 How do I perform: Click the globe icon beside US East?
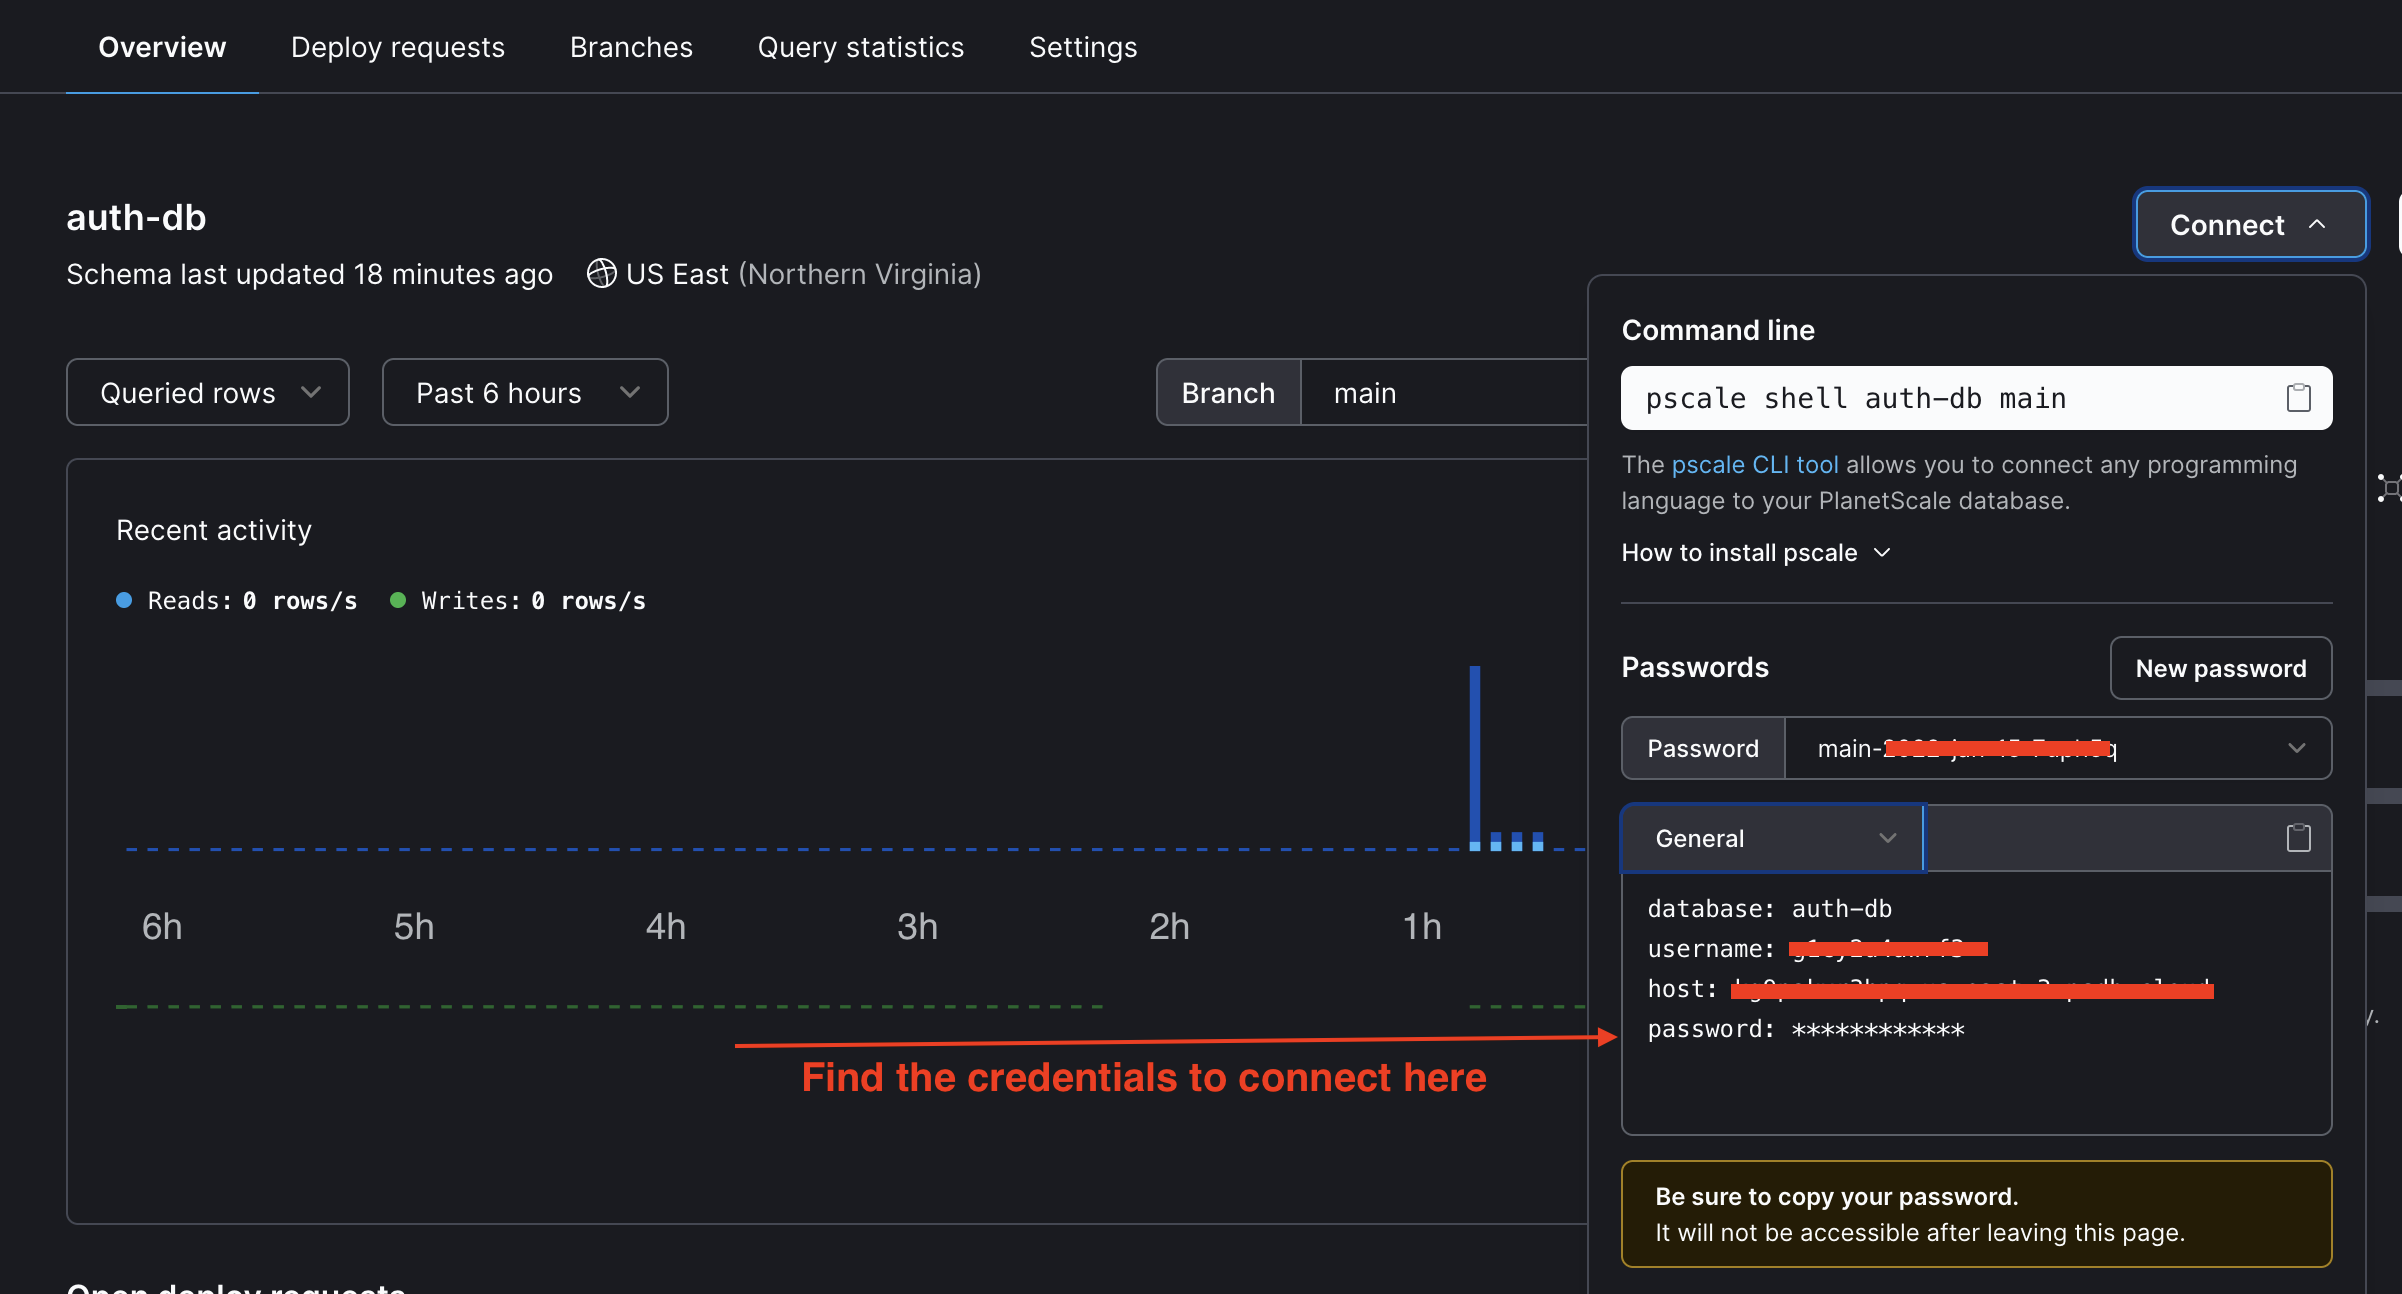601,273
